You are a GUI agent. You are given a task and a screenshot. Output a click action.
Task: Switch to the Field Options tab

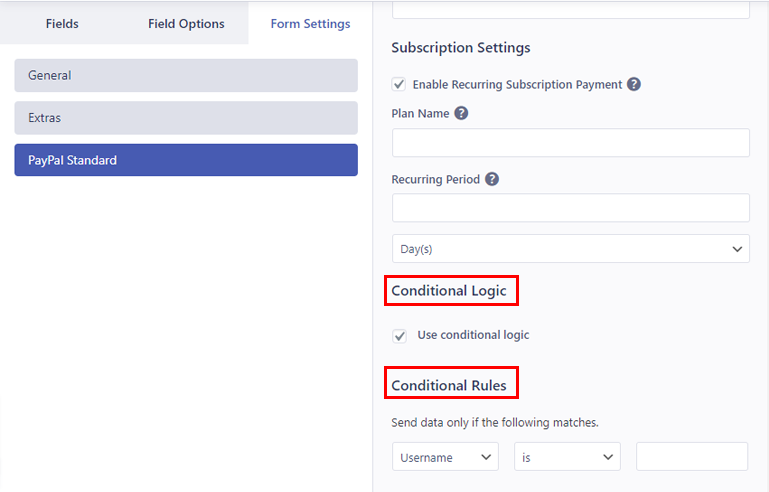[186, 24]
